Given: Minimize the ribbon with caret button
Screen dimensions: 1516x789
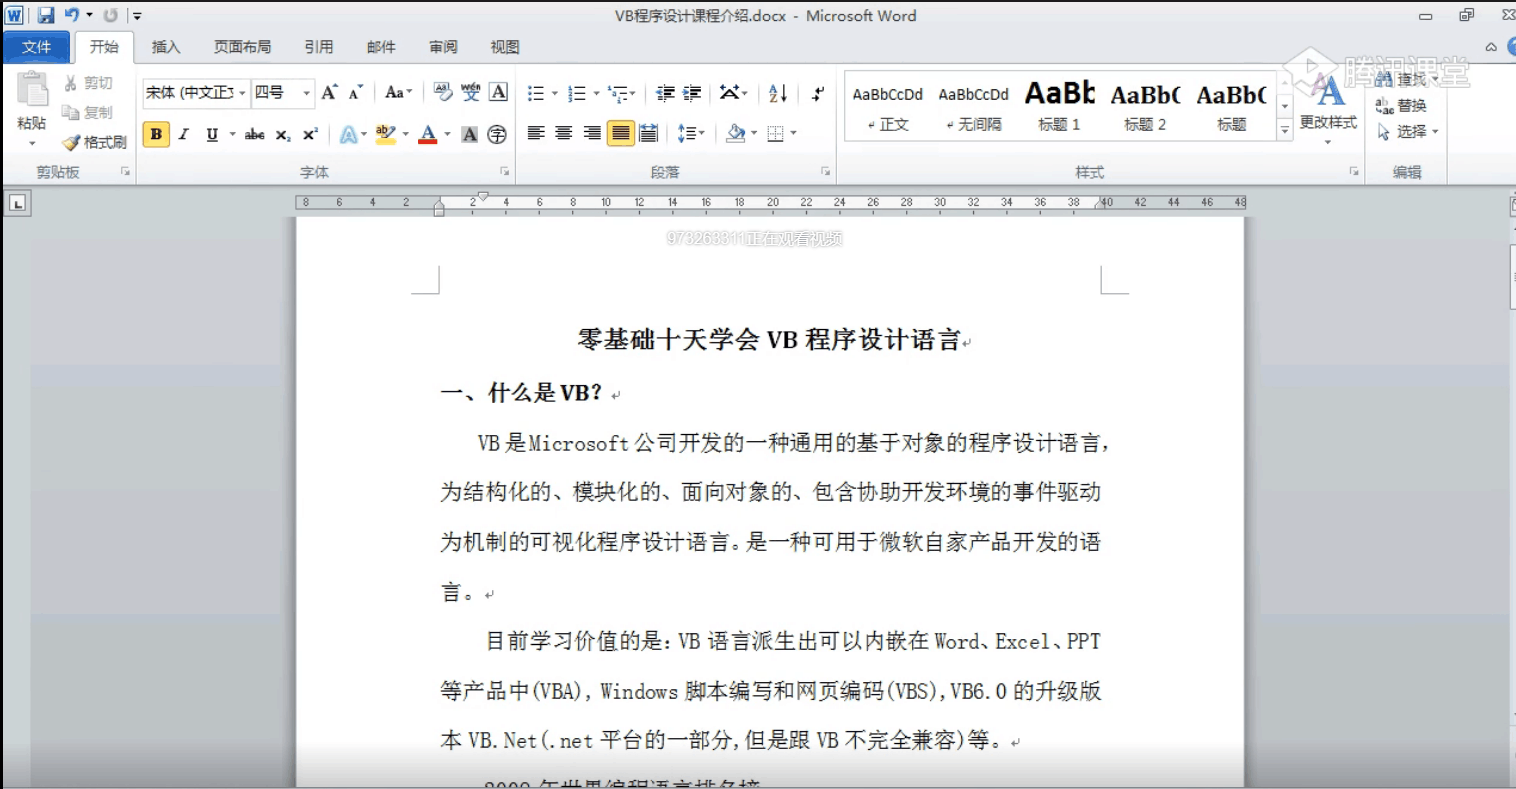Looking at the screenshot, I should pos(1491,46).
